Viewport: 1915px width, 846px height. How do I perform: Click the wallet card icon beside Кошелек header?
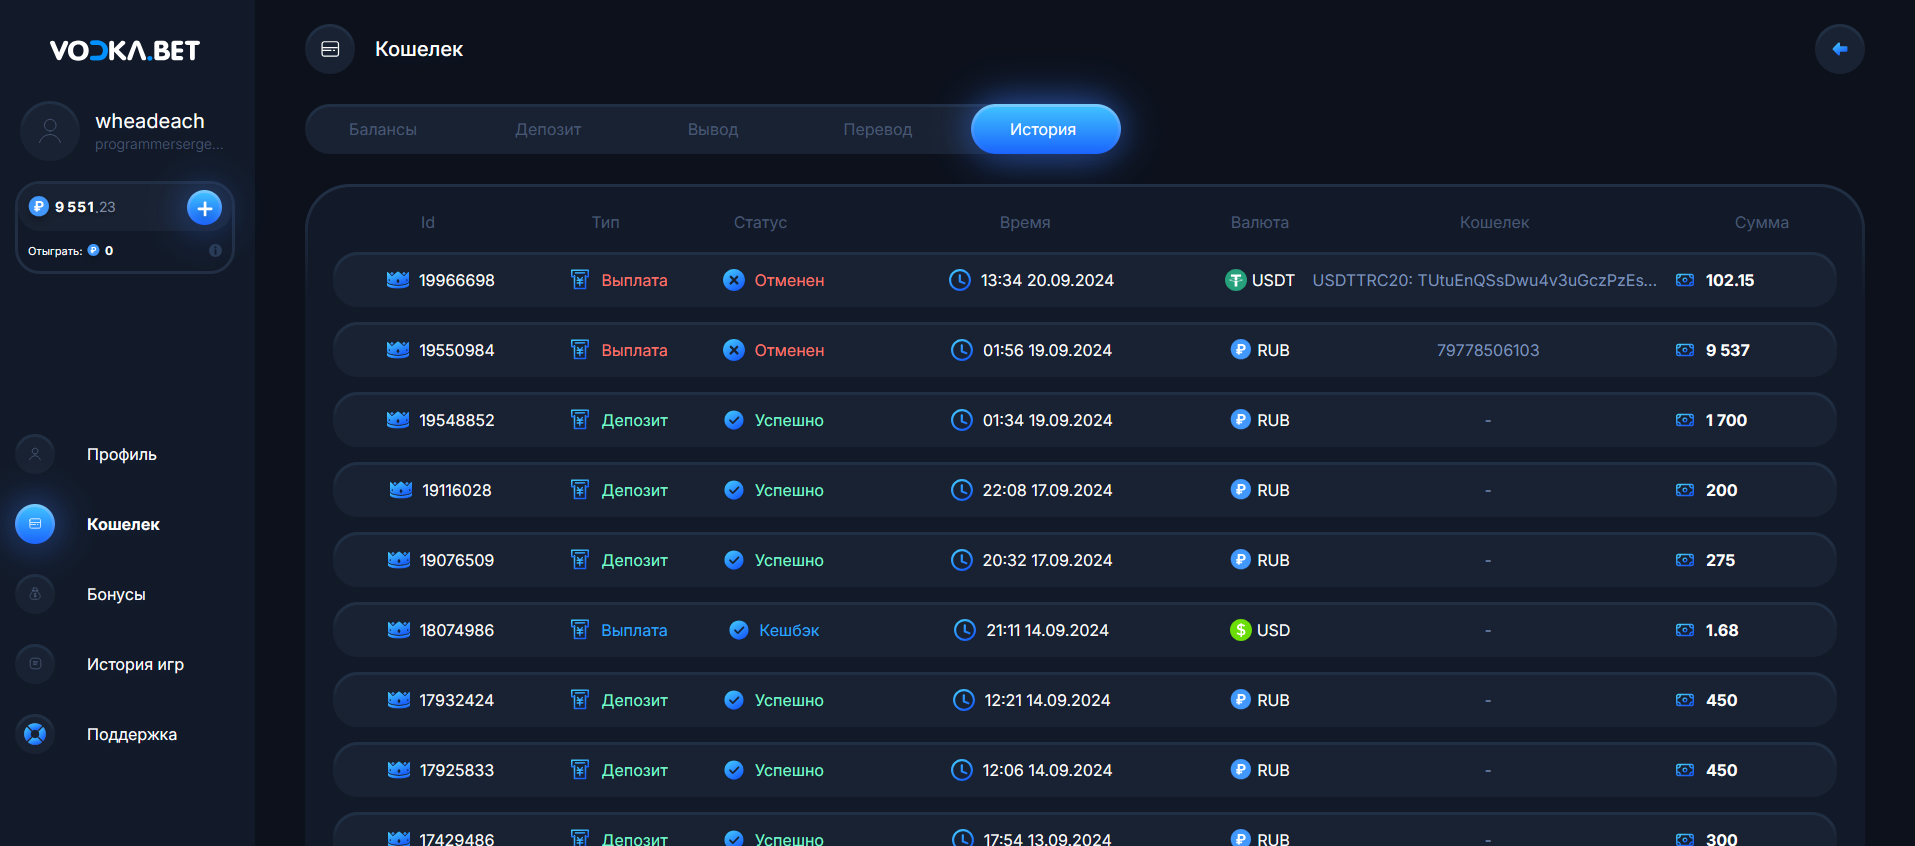330,49
